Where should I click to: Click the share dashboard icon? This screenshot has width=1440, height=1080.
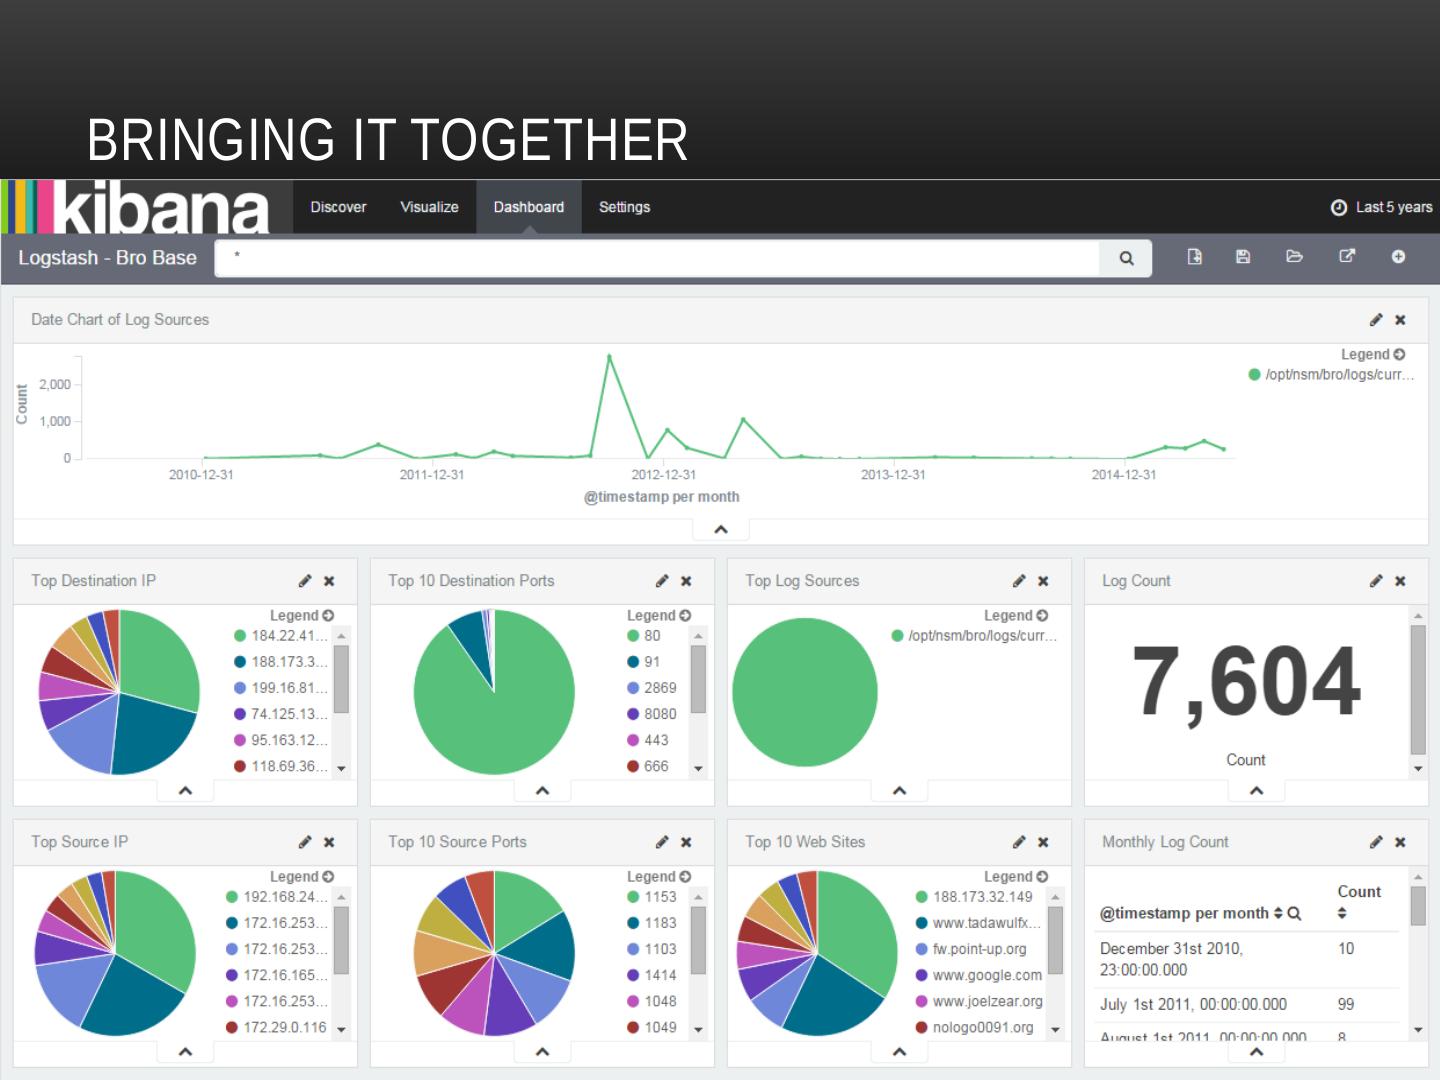(x=1347, y=257)
